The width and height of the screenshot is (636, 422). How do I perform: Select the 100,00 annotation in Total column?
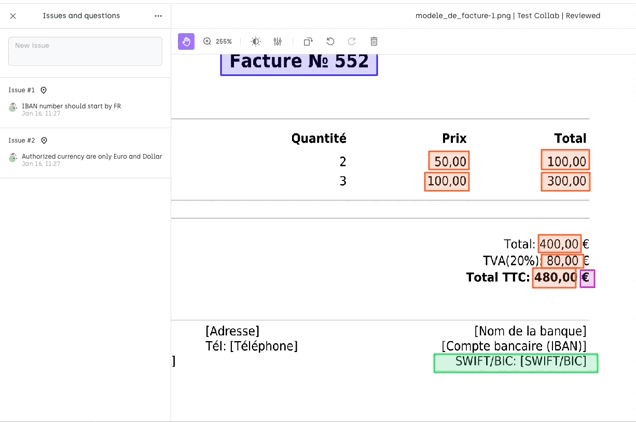565,160
